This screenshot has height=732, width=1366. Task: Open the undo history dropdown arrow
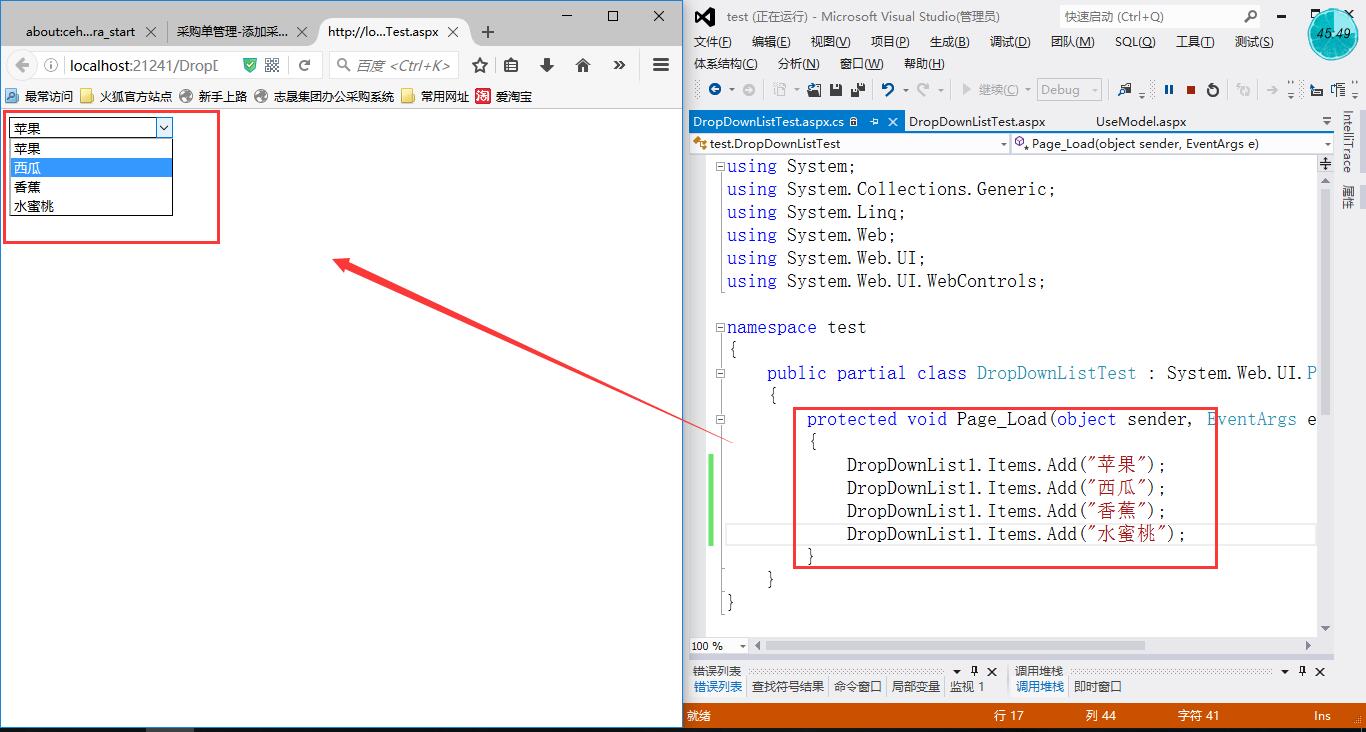(x=906, y=90)
